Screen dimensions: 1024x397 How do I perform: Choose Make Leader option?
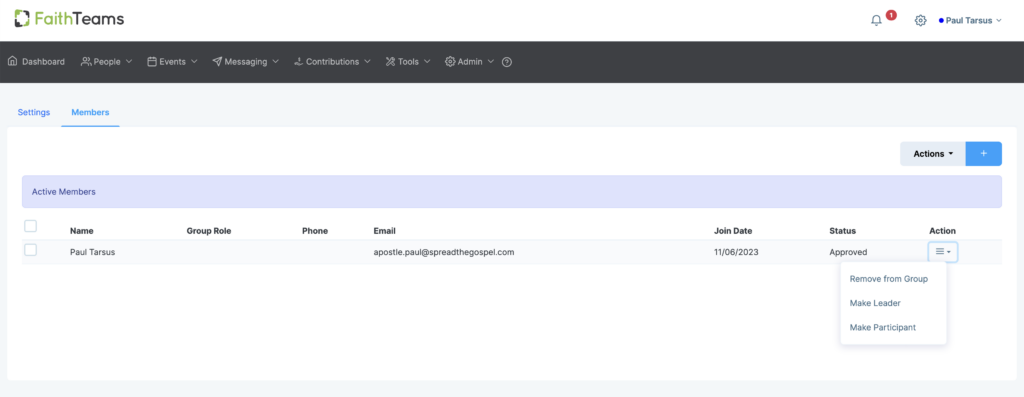coord(875,303)
